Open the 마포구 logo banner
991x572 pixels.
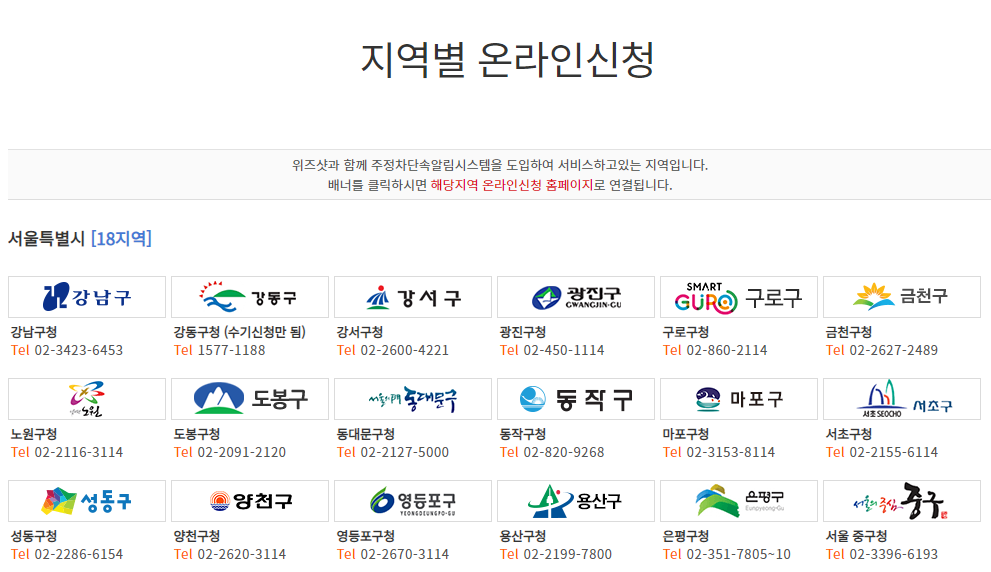pos(739,399)
